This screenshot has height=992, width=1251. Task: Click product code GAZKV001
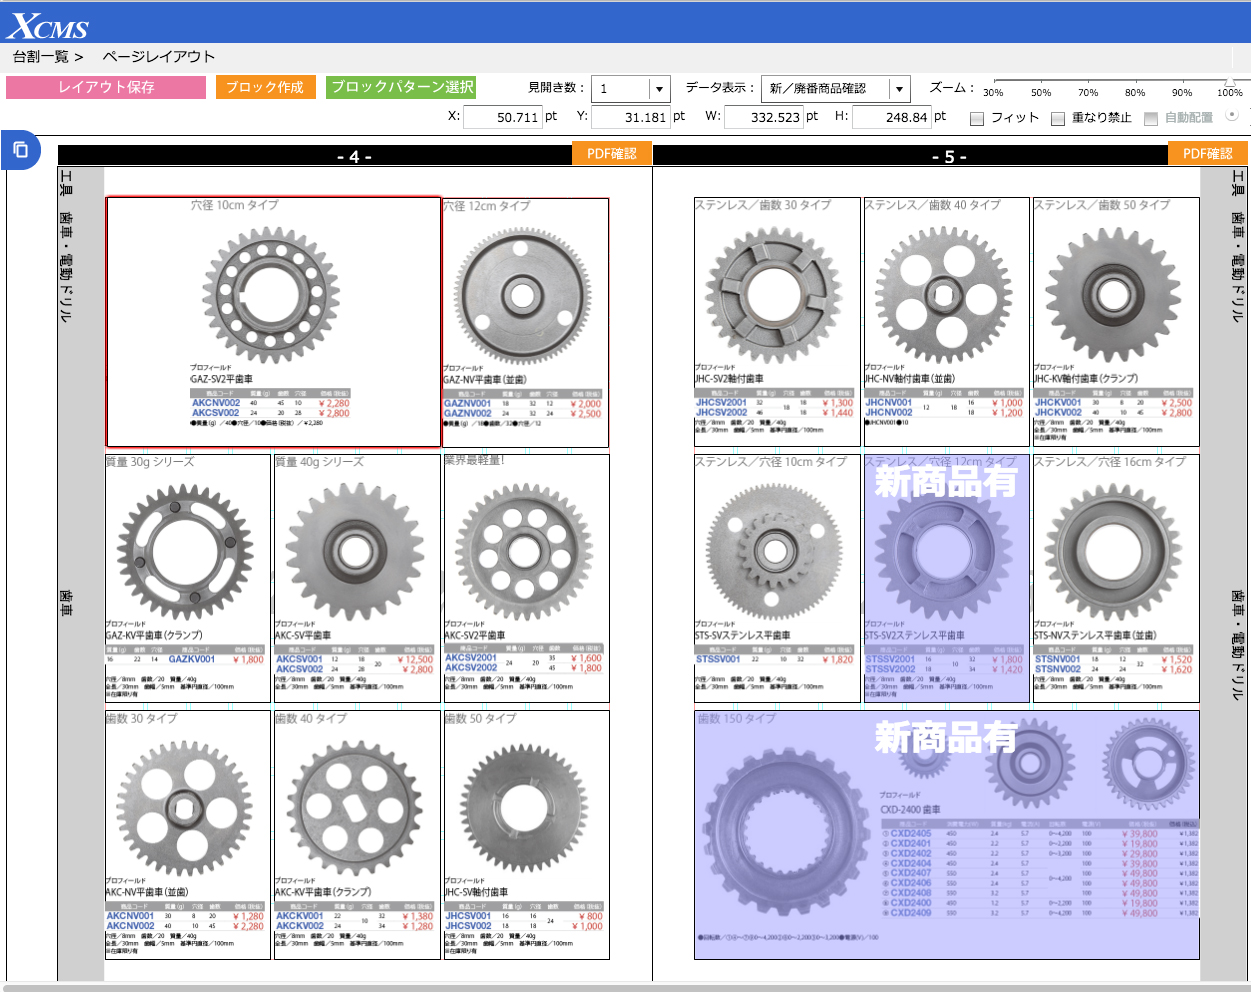[192, 659]
